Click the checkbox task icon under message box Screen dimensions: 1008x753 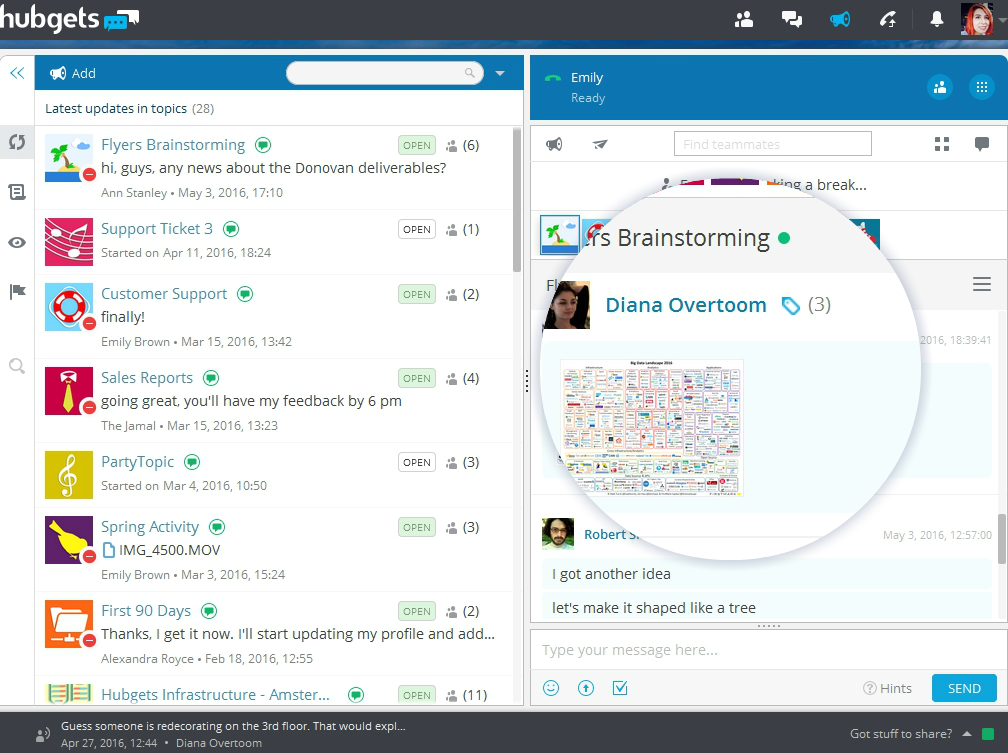[620, 688]
